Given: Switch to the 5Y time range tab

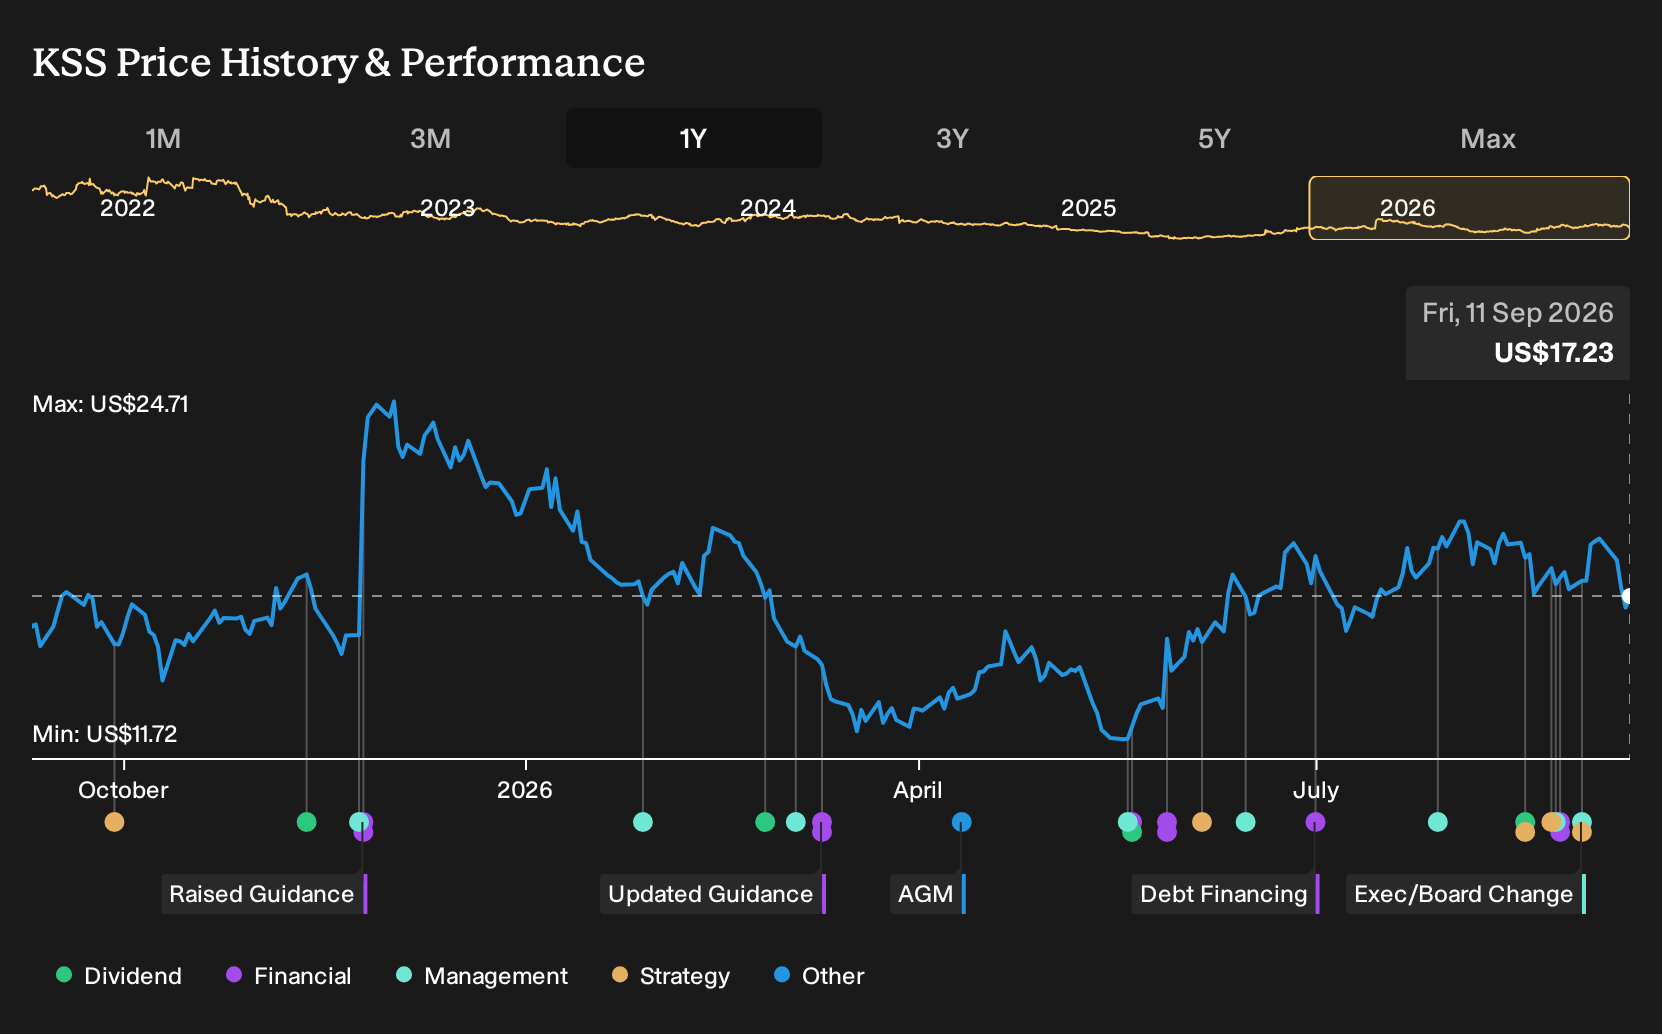Looking at the screenshot, I should tap(1214, 138).
